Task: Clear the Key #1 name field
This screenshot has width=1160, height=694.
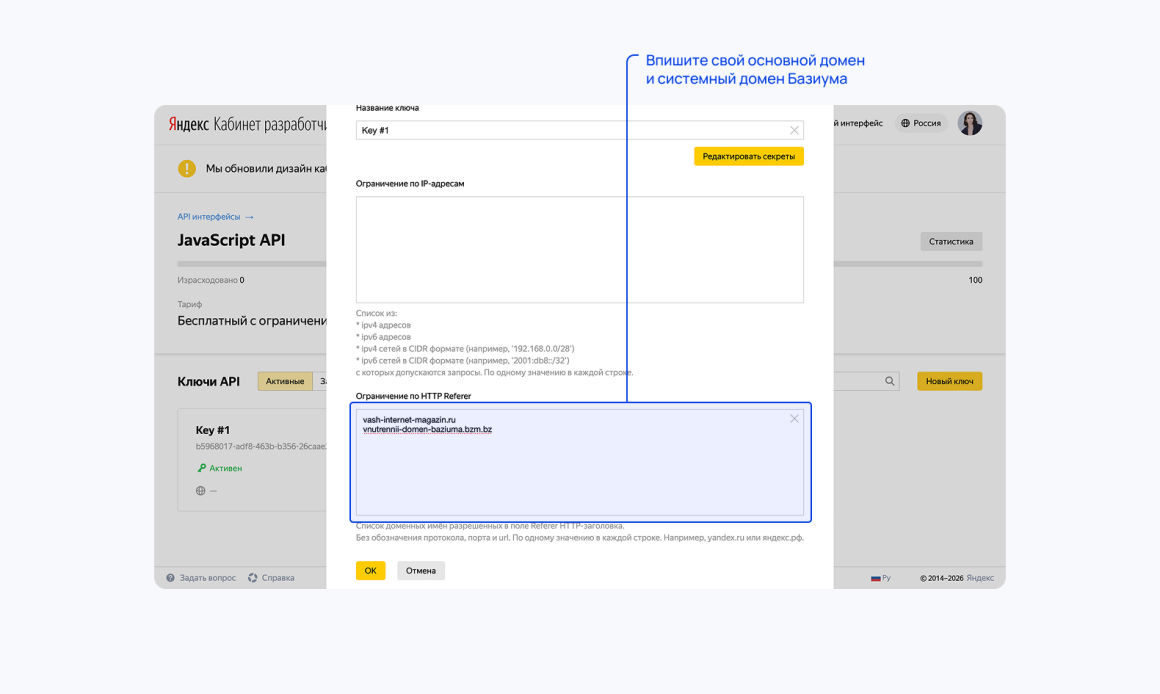Action: coord(794,130)
